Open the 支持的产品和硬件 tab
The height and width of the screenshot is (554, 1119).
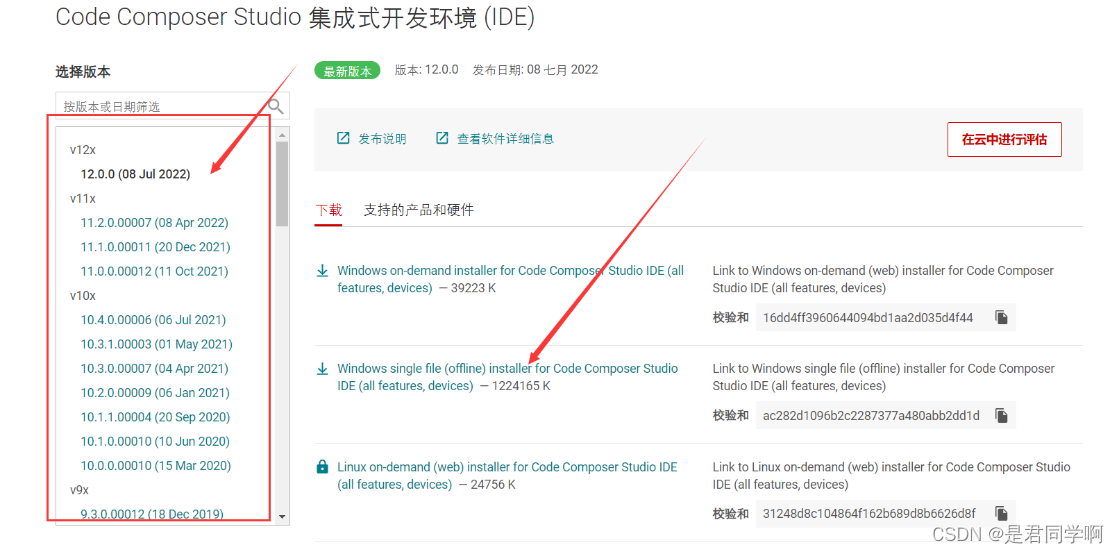pos(419,210)
